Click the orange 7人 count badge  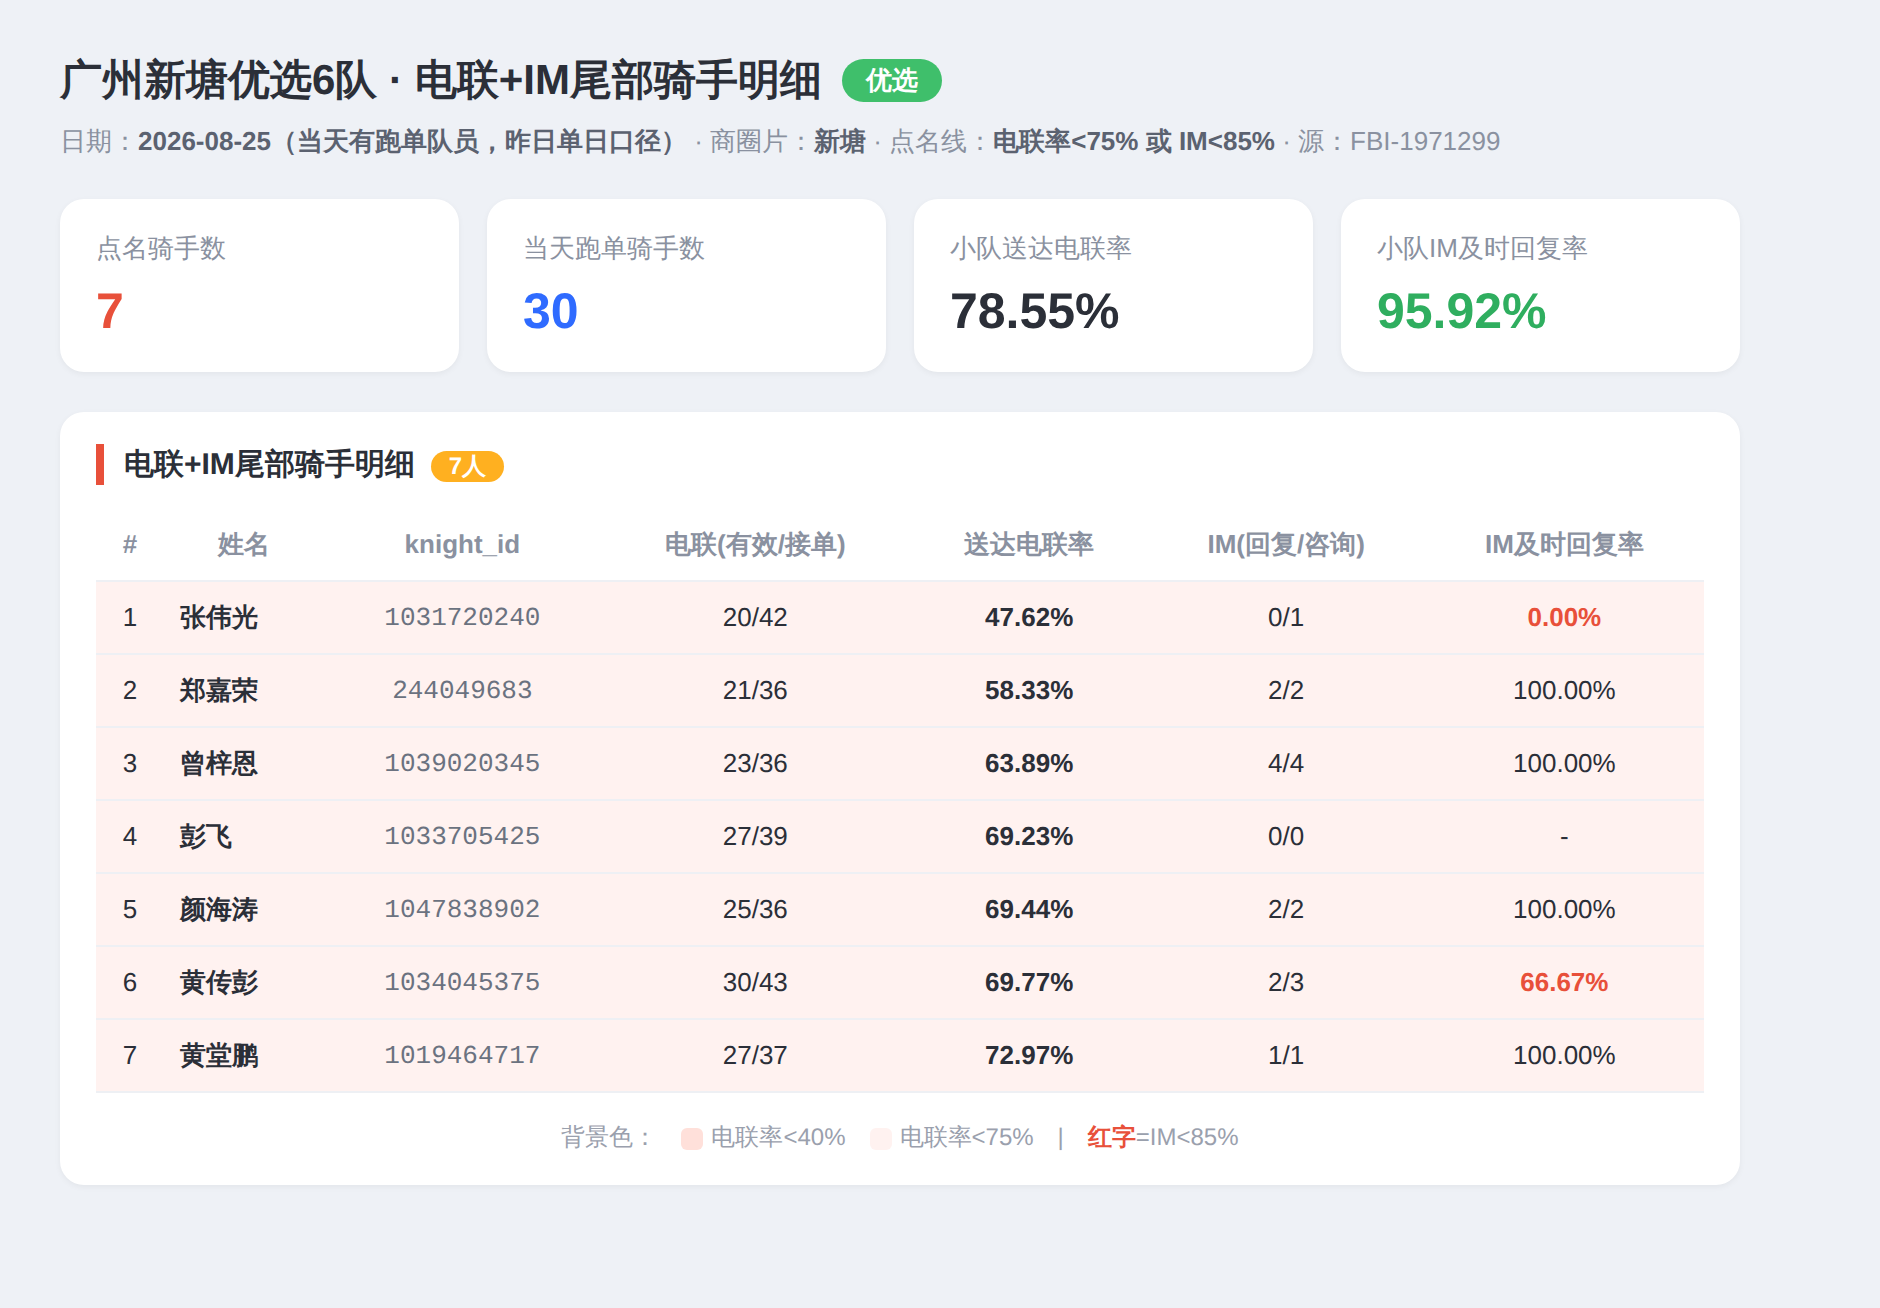(x=467, y=466)
